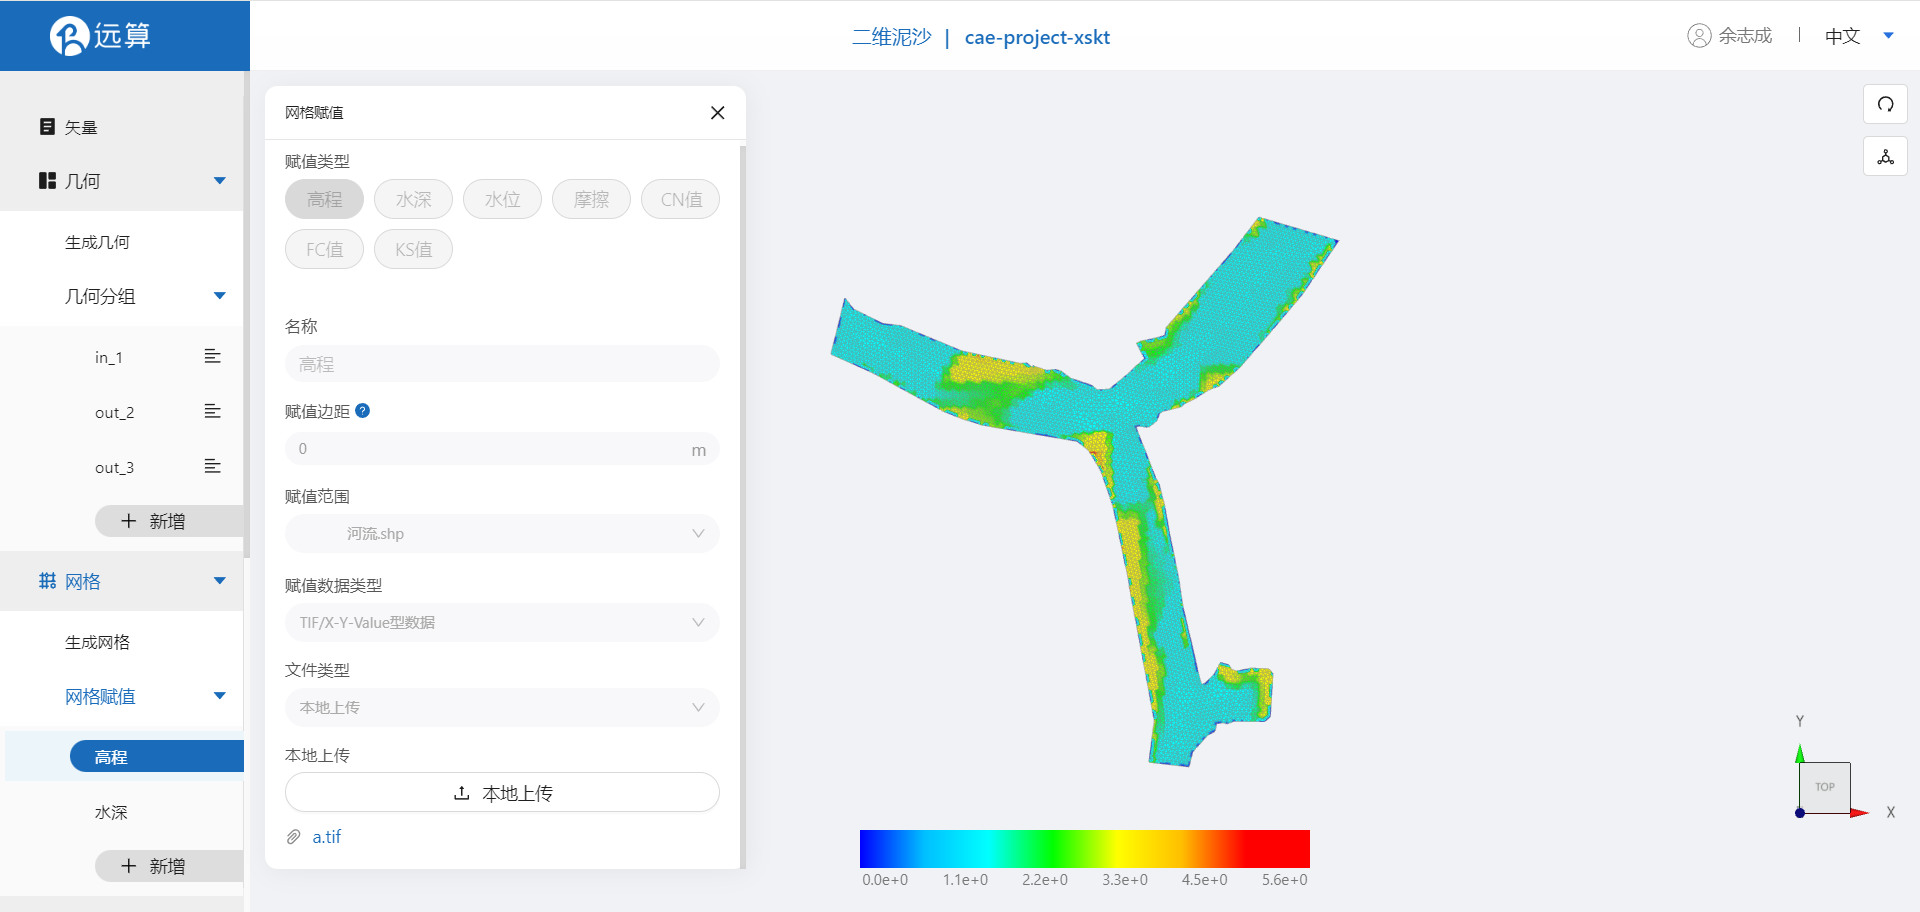Screen dimensions: 1920x912
Task: Click the user avatar icon
Action: pos(1699,36)
